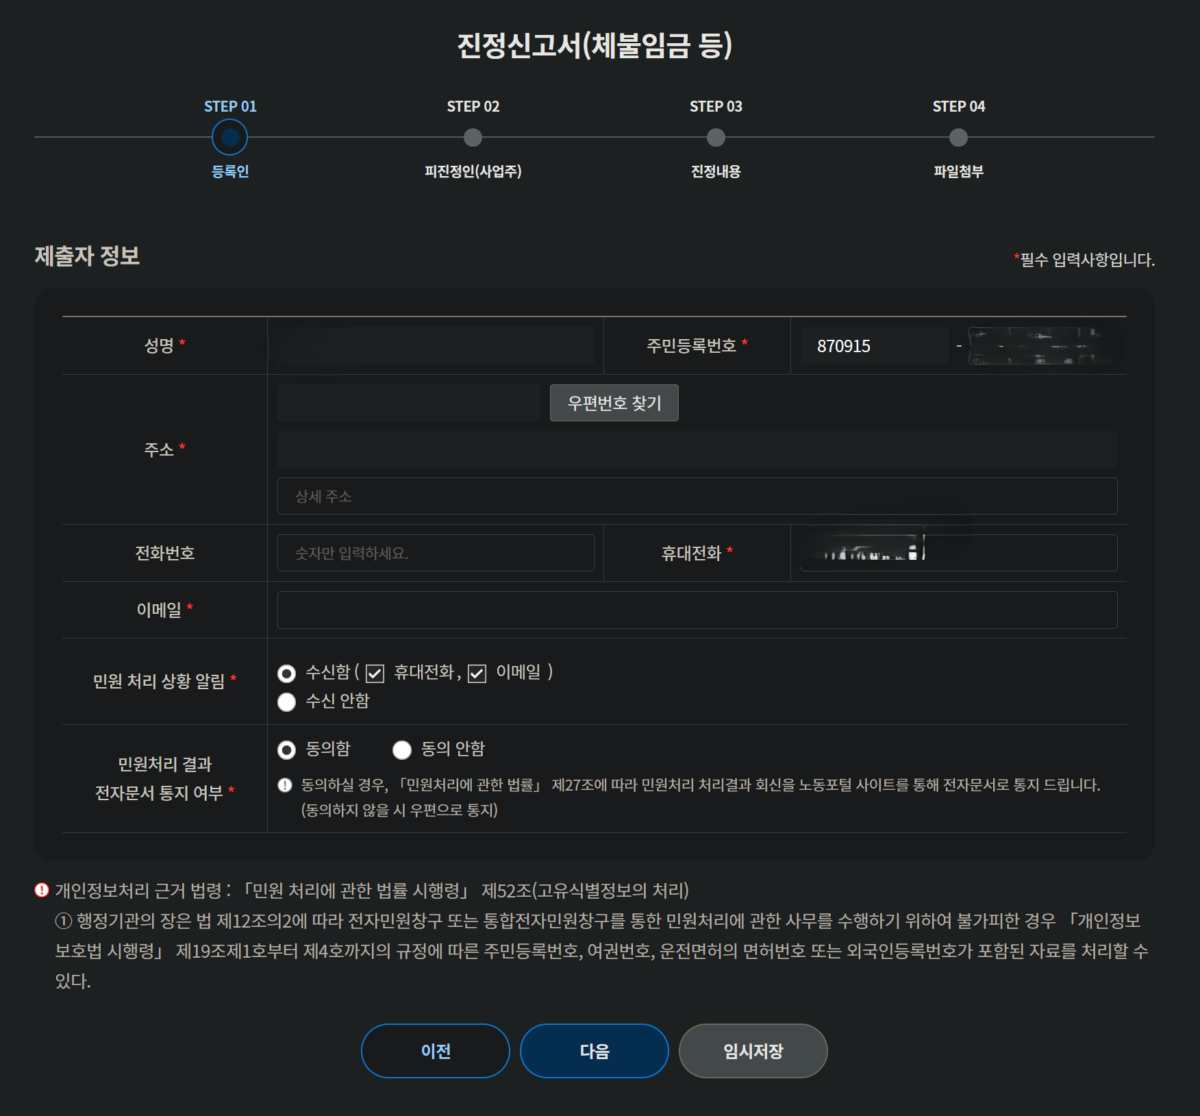Choose 동의함 for electronic document notice
Viewport: 1200px width, 1116px height.
pos(287,749)
